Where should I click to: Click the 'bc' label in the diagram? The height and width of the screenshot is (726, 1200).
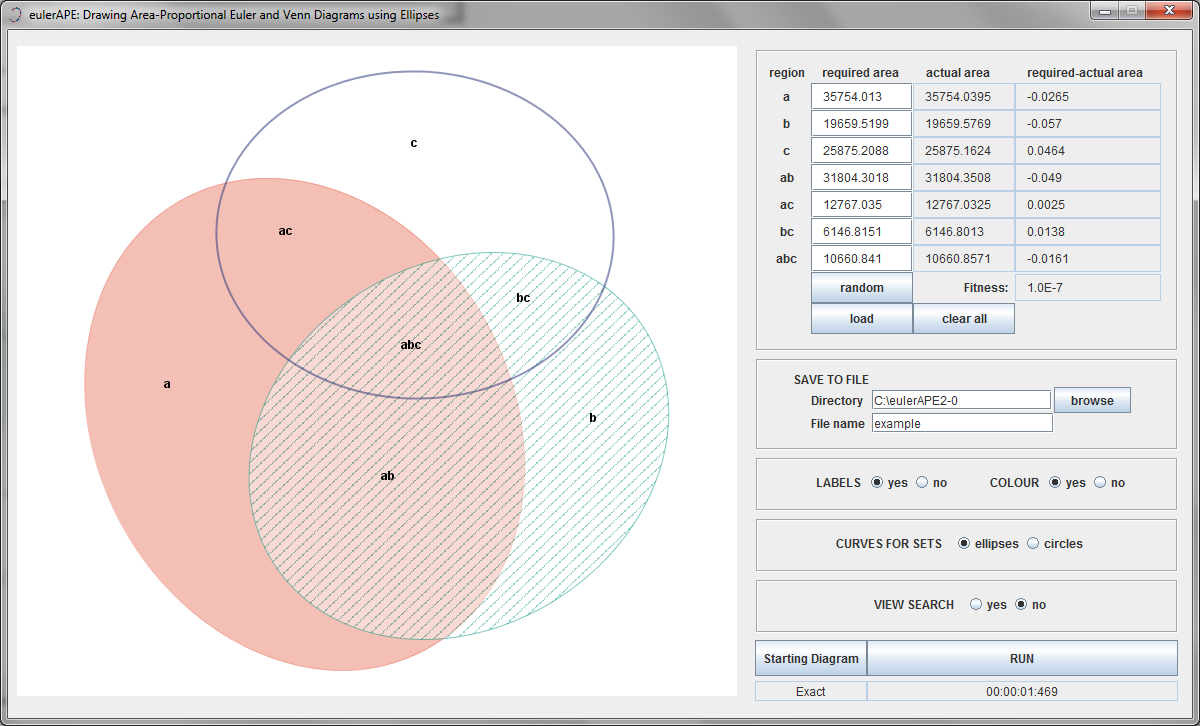click(523, 298)
